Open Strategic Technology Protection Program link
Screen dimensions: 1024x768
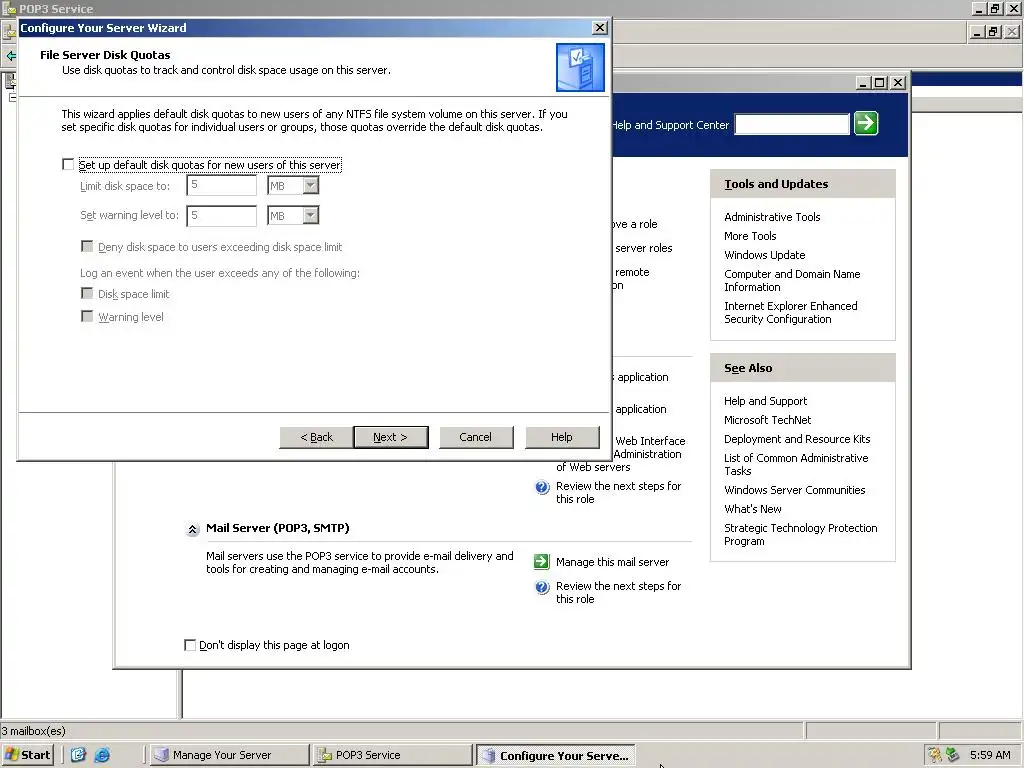coord(800,534)
